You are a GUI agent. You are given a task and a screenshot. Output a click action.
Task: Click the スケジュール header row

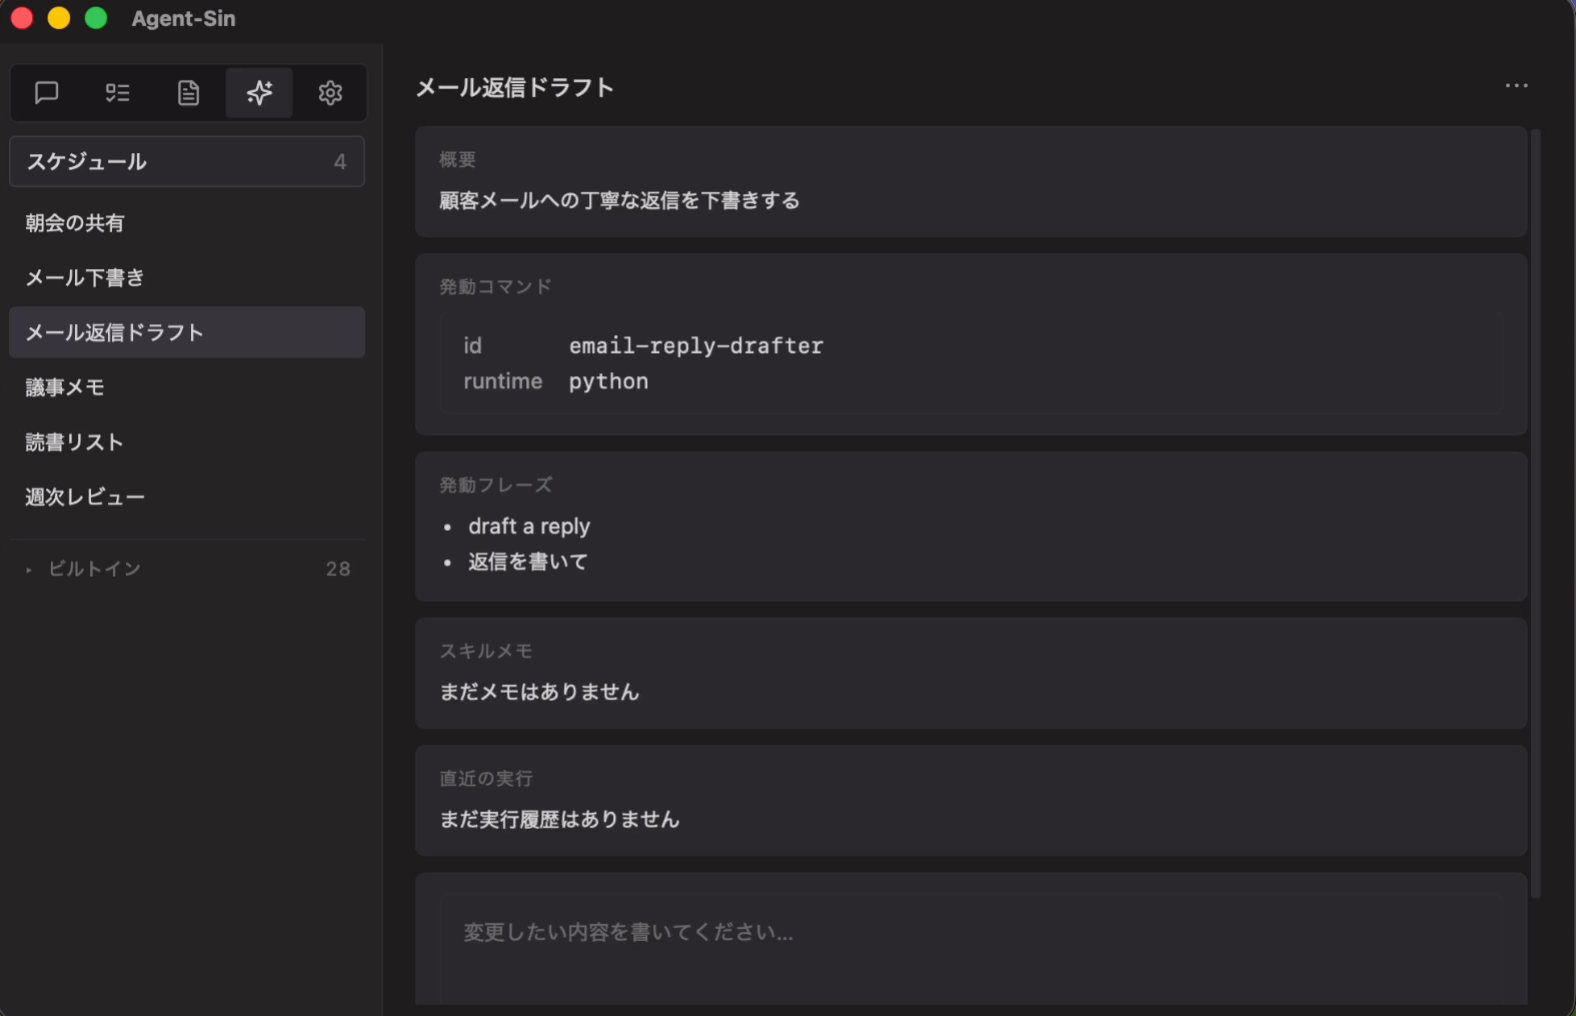187,161
